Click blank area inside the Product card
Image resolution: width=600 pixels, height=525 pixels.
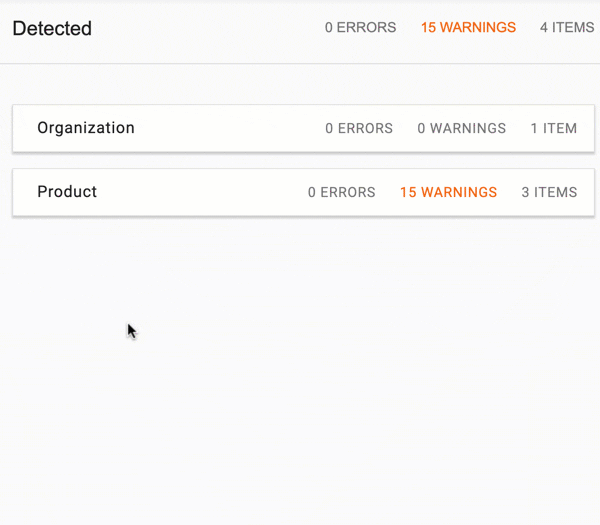click(203, 192)
